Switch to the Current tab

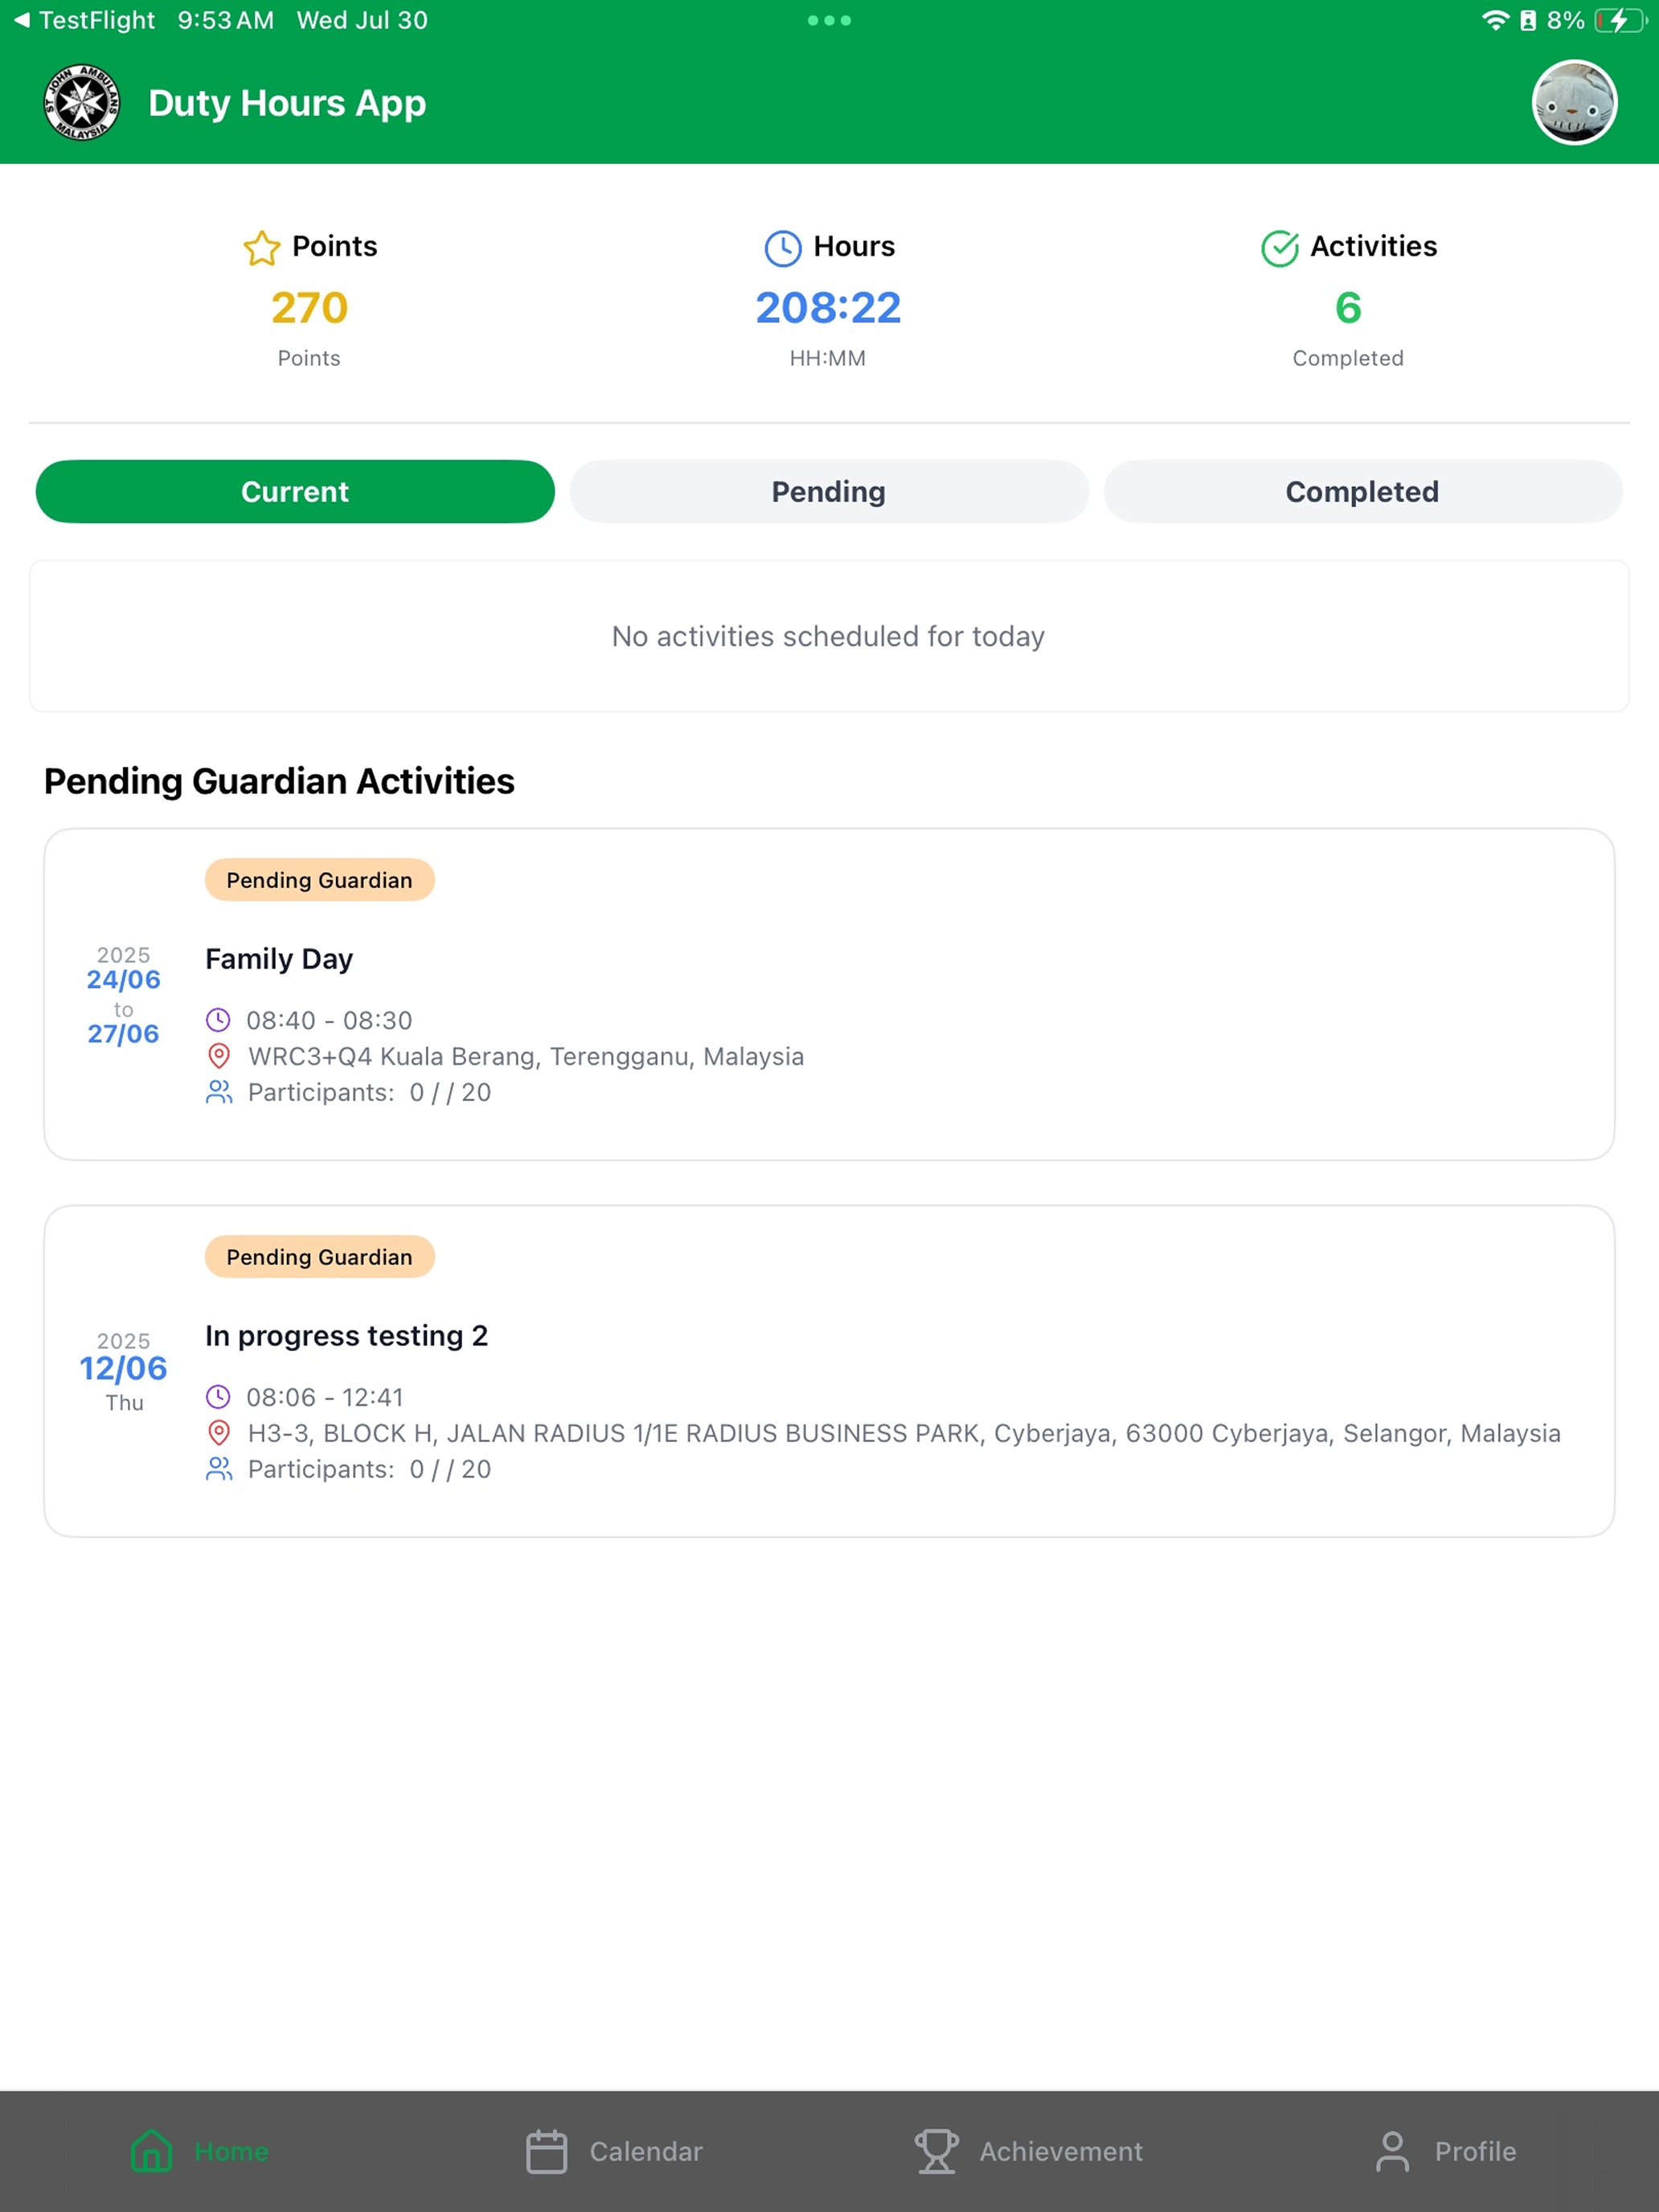point(295,491)
